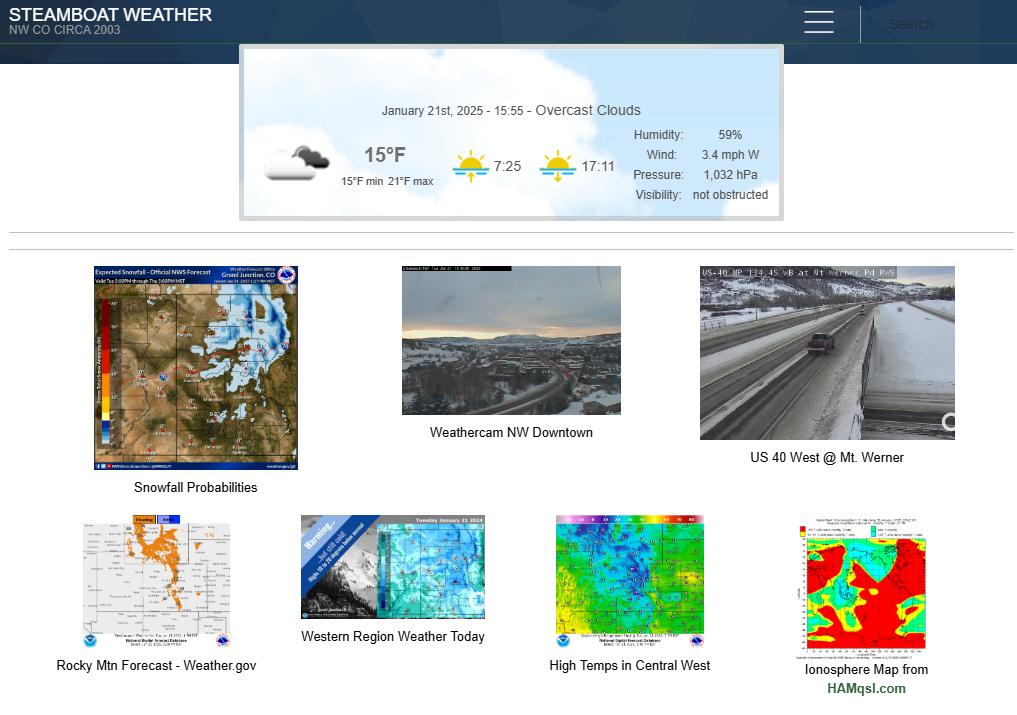Viewport: 1017px width, 715px height.
Task: Click the NOAA logo on Snowfall Probabilities map
Action: tap(286, 275)
